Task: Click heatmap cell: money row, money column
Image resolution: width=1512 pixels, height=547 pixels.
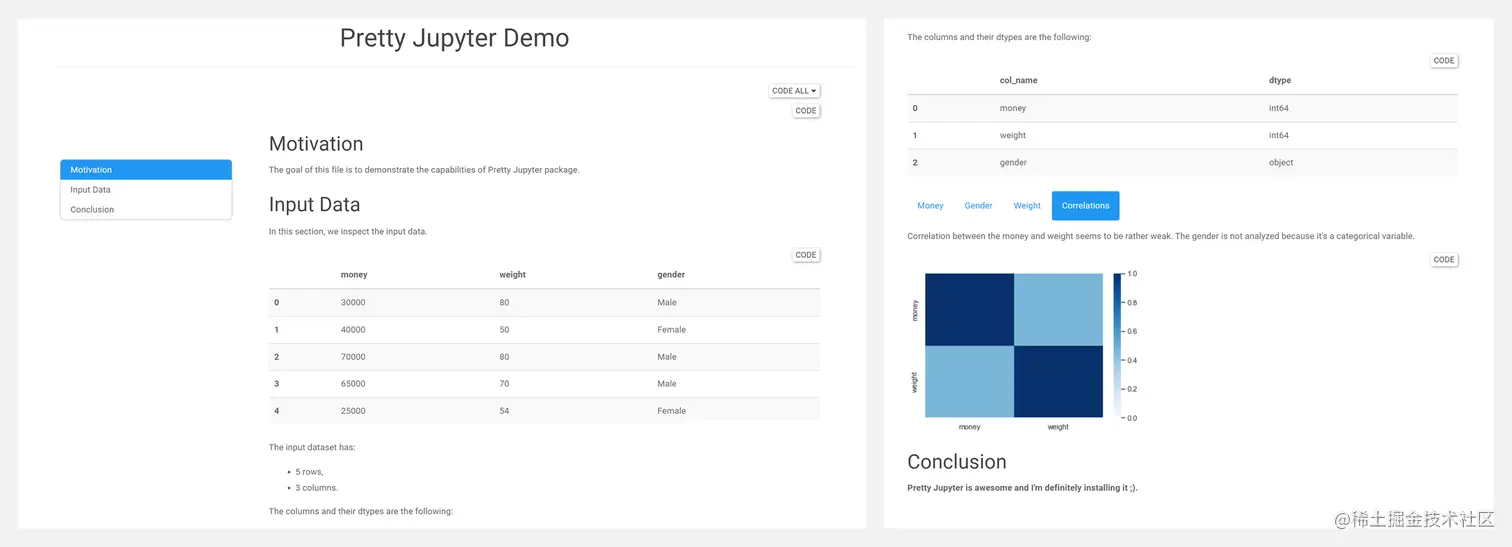Action: (x=969, y=309)
